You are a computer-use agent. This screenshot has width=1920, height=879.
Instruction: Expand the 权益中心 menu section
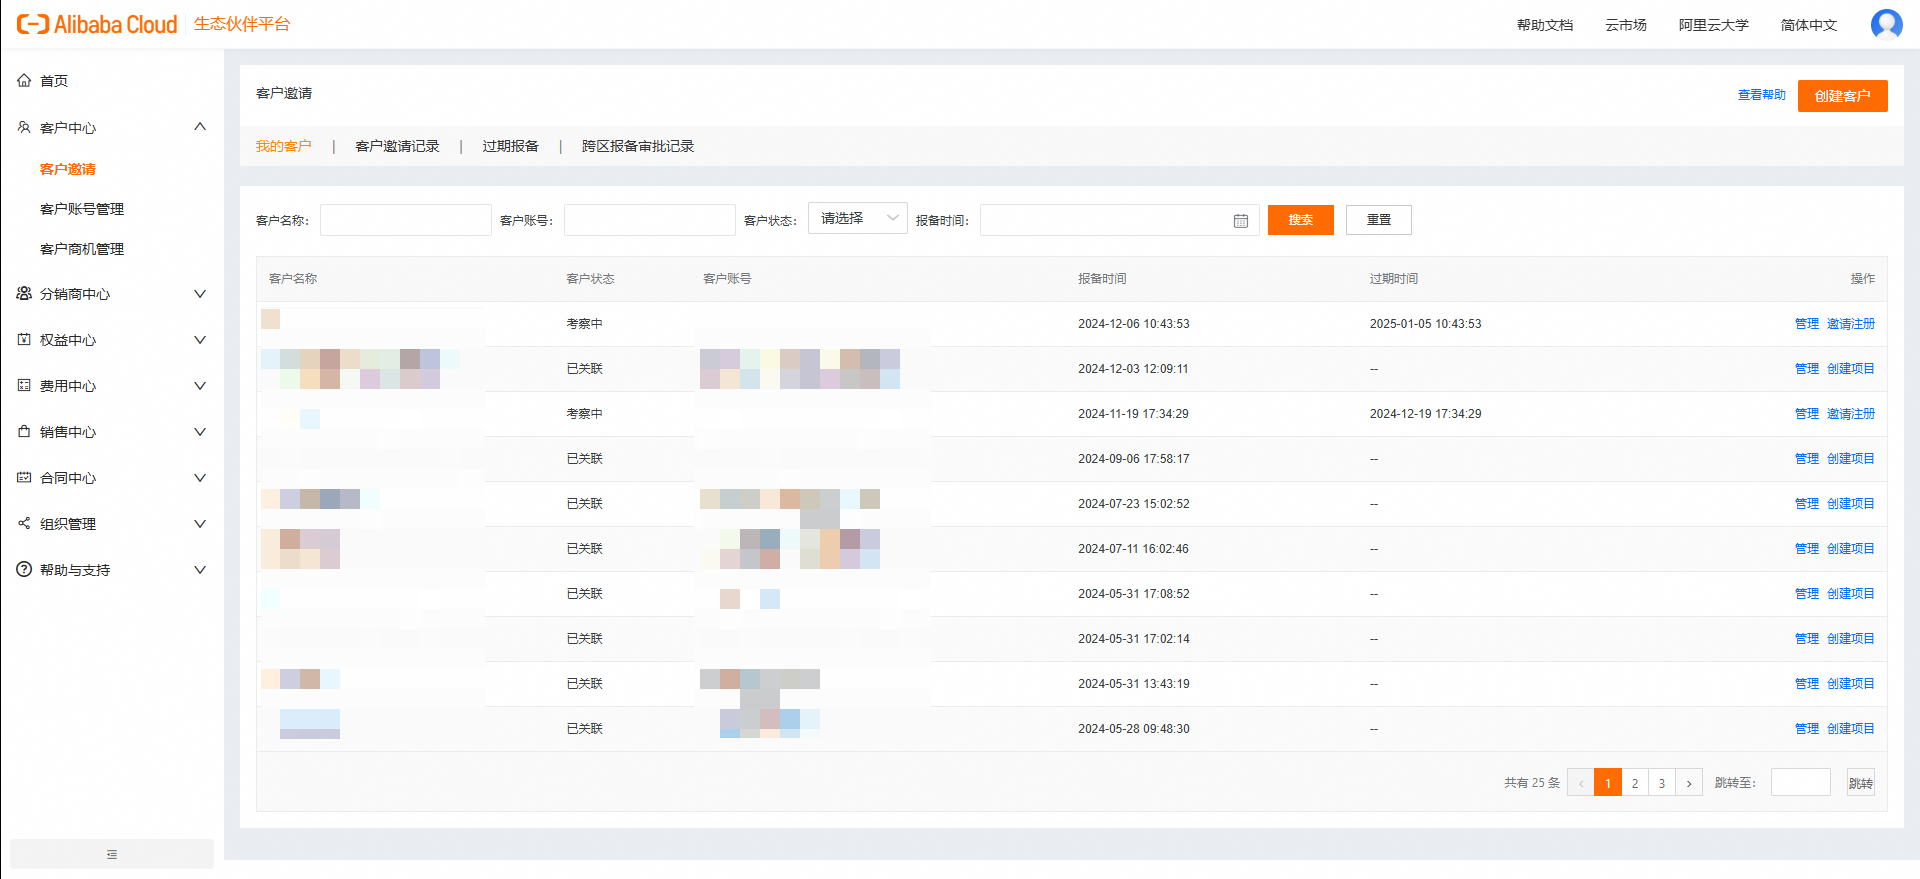click(200, 339)
